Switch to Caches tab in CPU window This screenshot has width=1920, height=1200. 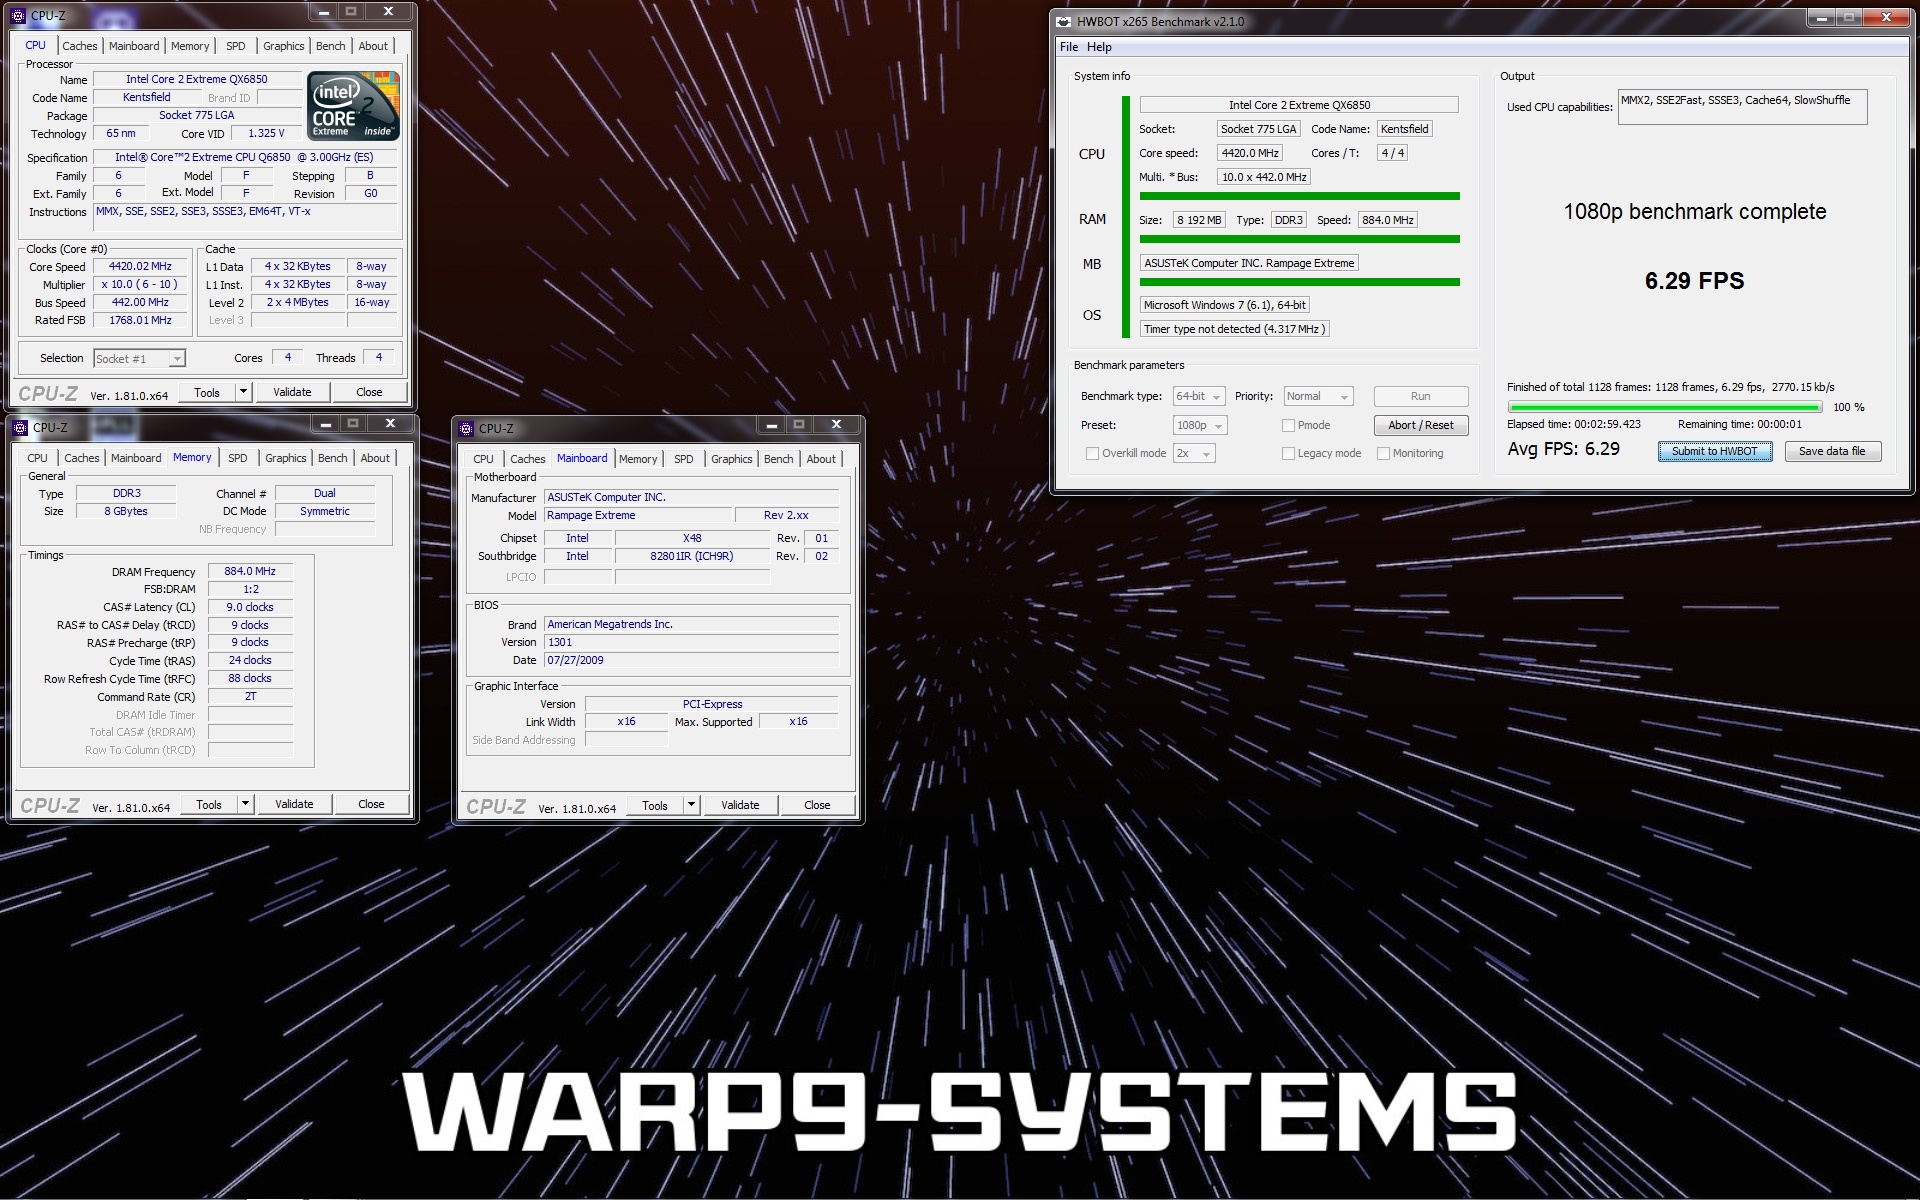(x=79, y=46)
